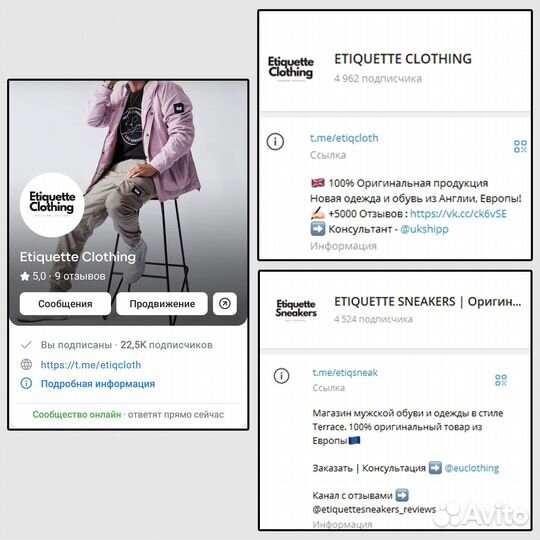Click the Продвижение button
The height and width of the screenshot is (540, 540).
coord(162,304)
